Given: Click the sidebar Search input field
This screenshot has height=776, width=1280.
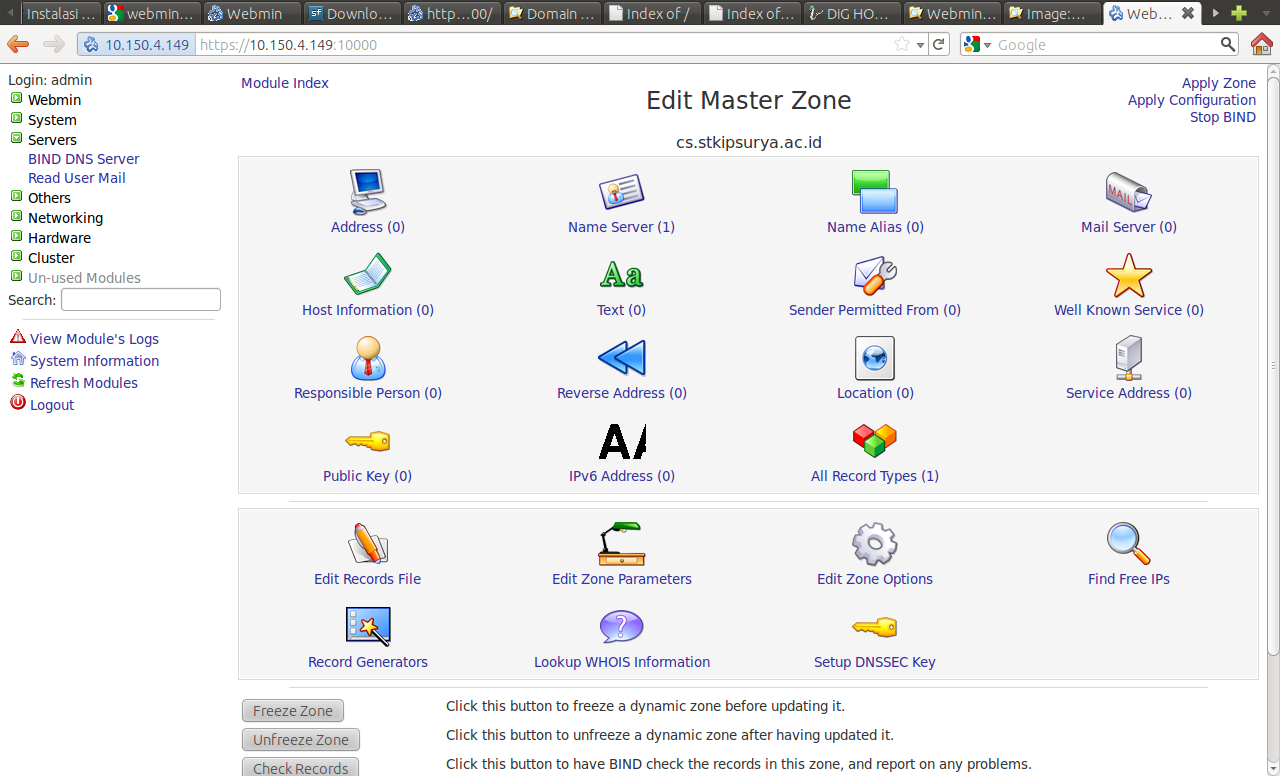Looking at the screenshot, I should coord(141,300).
